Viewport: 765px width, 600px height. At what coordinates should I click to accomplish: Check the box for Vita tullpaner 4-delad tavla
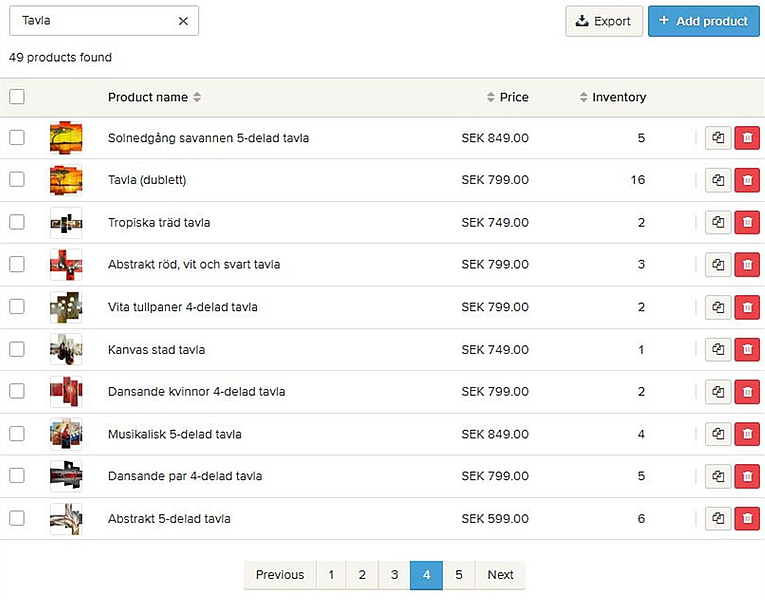17,307
